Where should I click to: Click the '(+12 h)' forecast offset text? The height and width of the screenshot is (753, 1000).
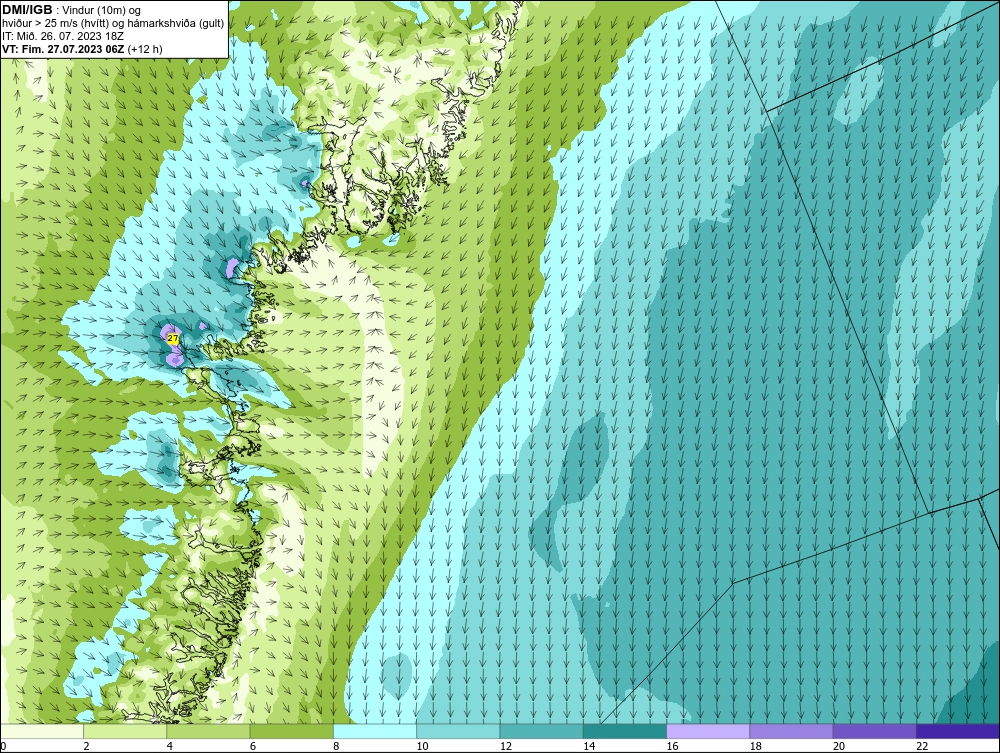[145, 48]
